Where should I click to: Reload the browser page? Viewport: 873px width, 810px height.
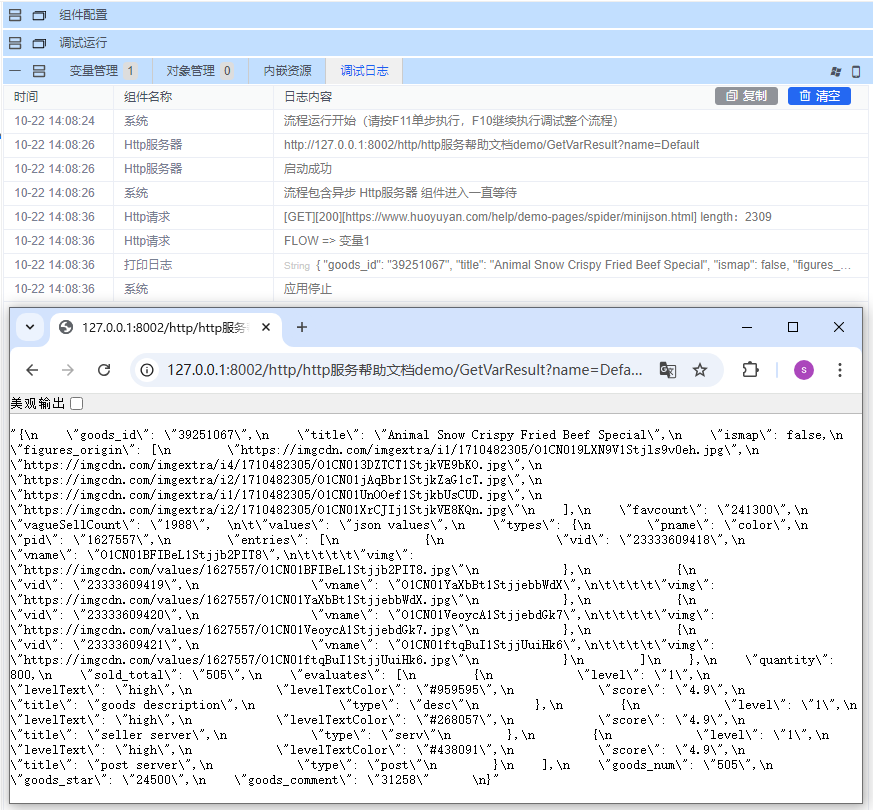coord(104,370)
